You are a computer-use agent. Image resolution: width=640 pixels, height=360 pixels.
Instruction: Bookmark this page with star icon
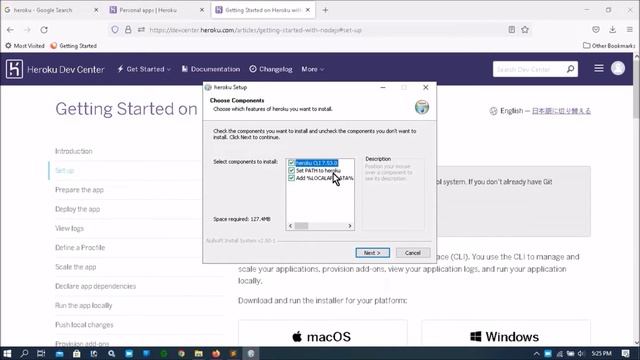pos(525,29)
